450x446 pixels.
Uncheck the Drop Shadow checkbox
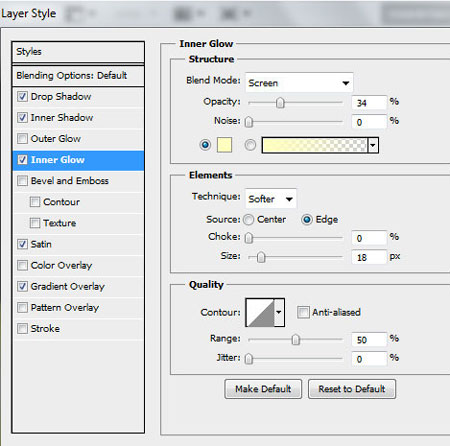click(22, 97)
